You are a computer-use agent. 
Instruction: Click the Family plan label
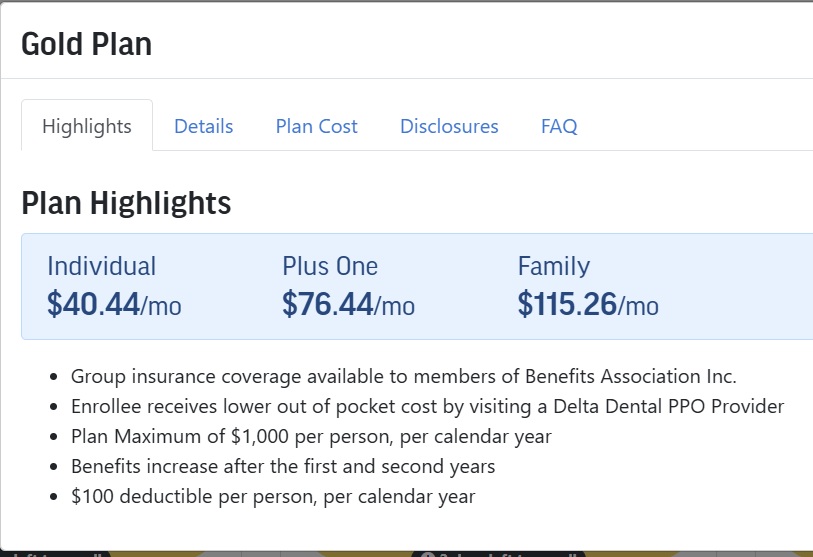click(x=554, y=266)
